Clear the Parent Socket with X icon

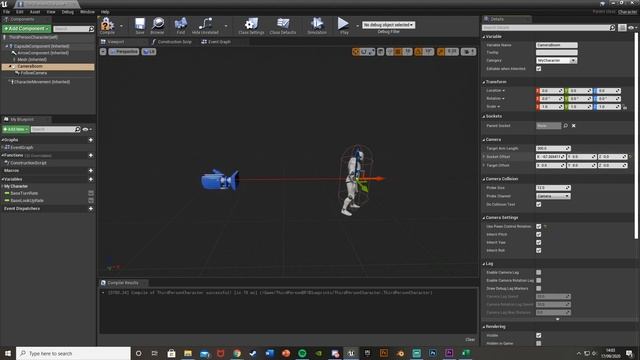coord(573,126)
